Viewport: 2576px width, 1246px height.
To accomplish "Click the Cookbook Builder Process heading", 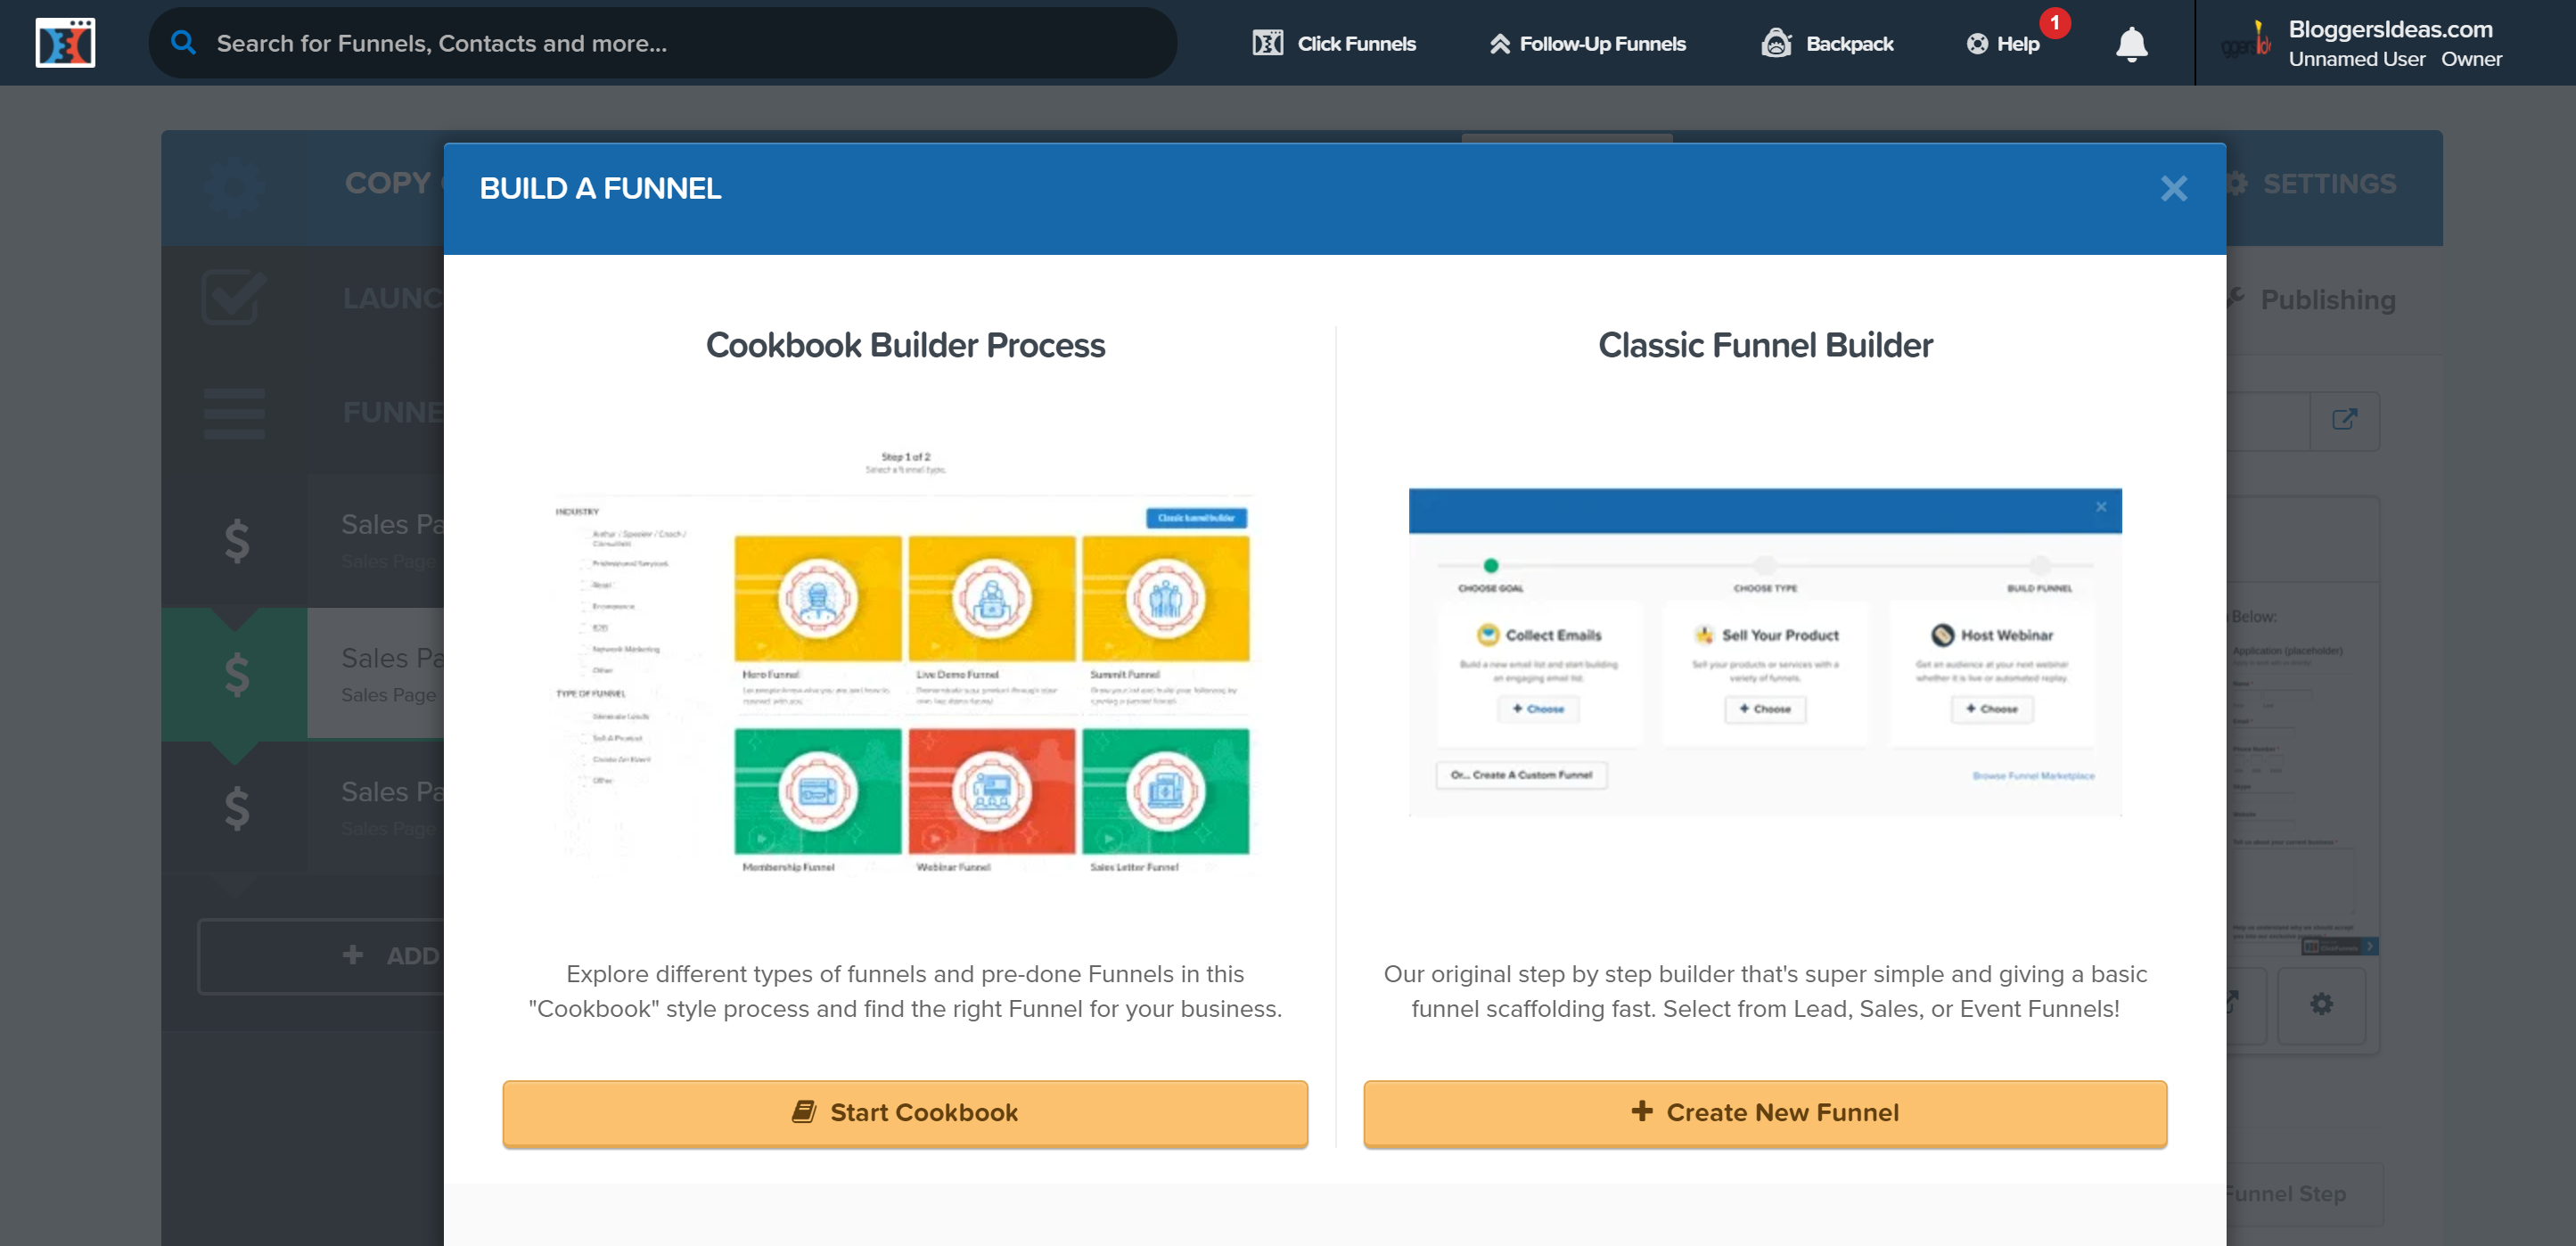I will [905, 345].
